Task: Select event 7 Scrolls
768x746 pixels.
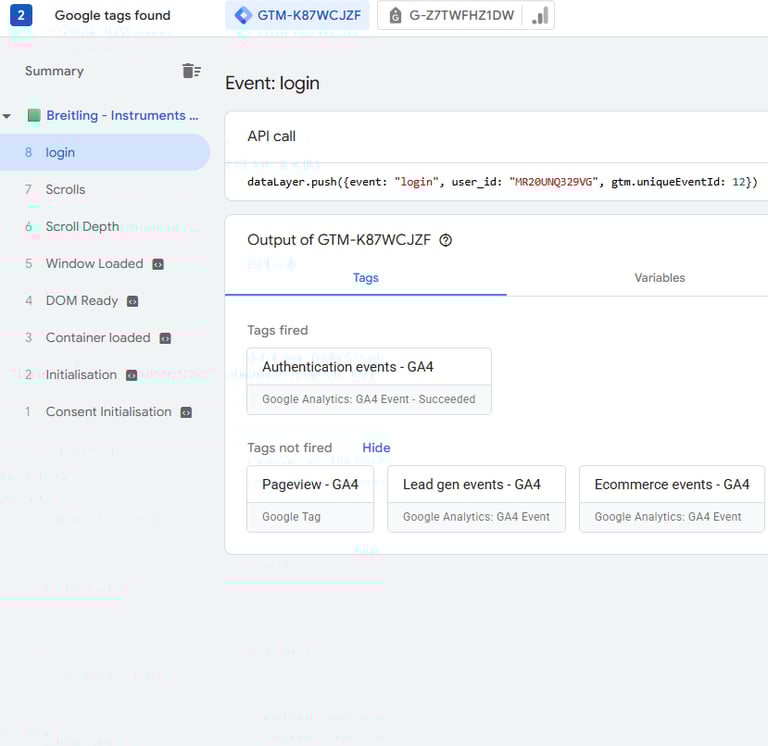Action: point(105,190)
